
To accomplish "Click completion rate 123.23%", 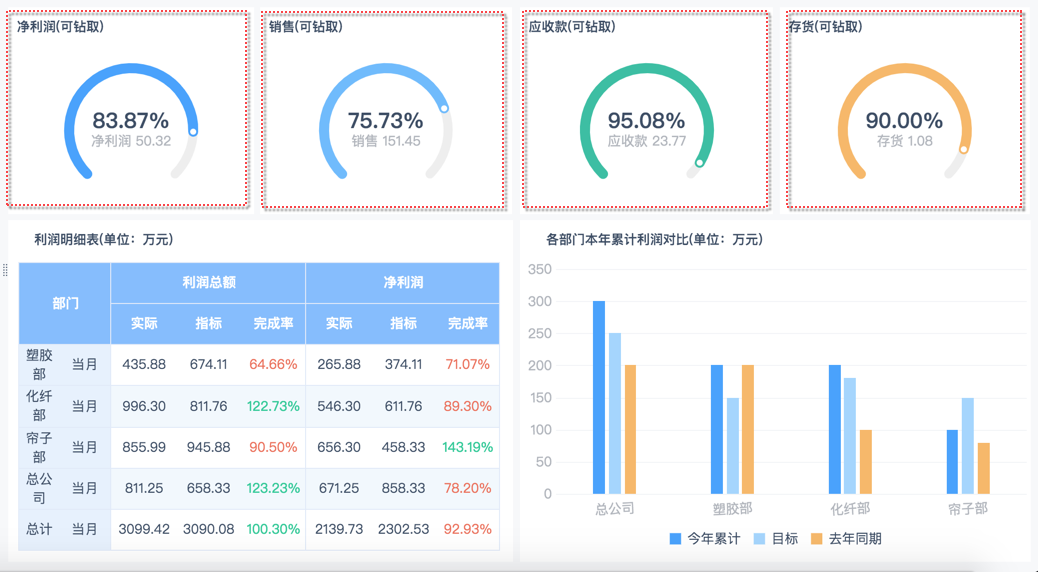I will (273, 488).
